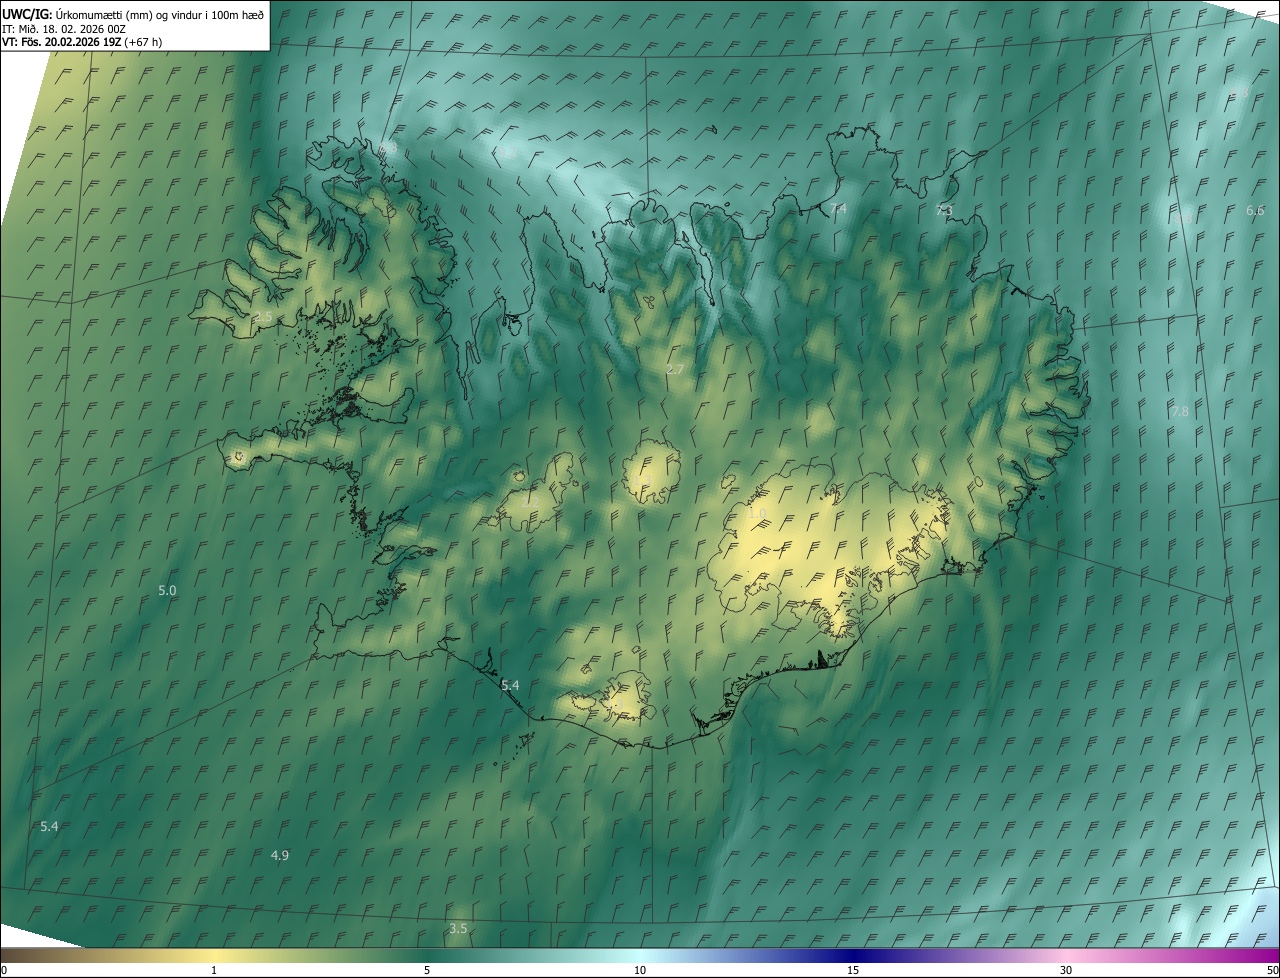Screen dimensions: 1280x978
Task: Click the 5.0 precipitable water value
Action: tap(167, 591)
